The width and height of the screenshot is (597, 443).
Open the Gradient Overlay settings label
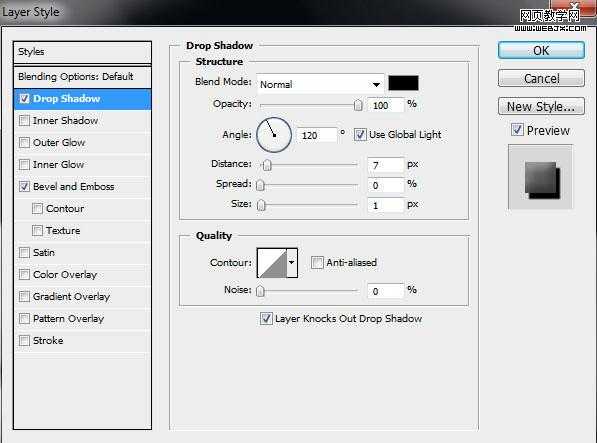pos(72,296)
